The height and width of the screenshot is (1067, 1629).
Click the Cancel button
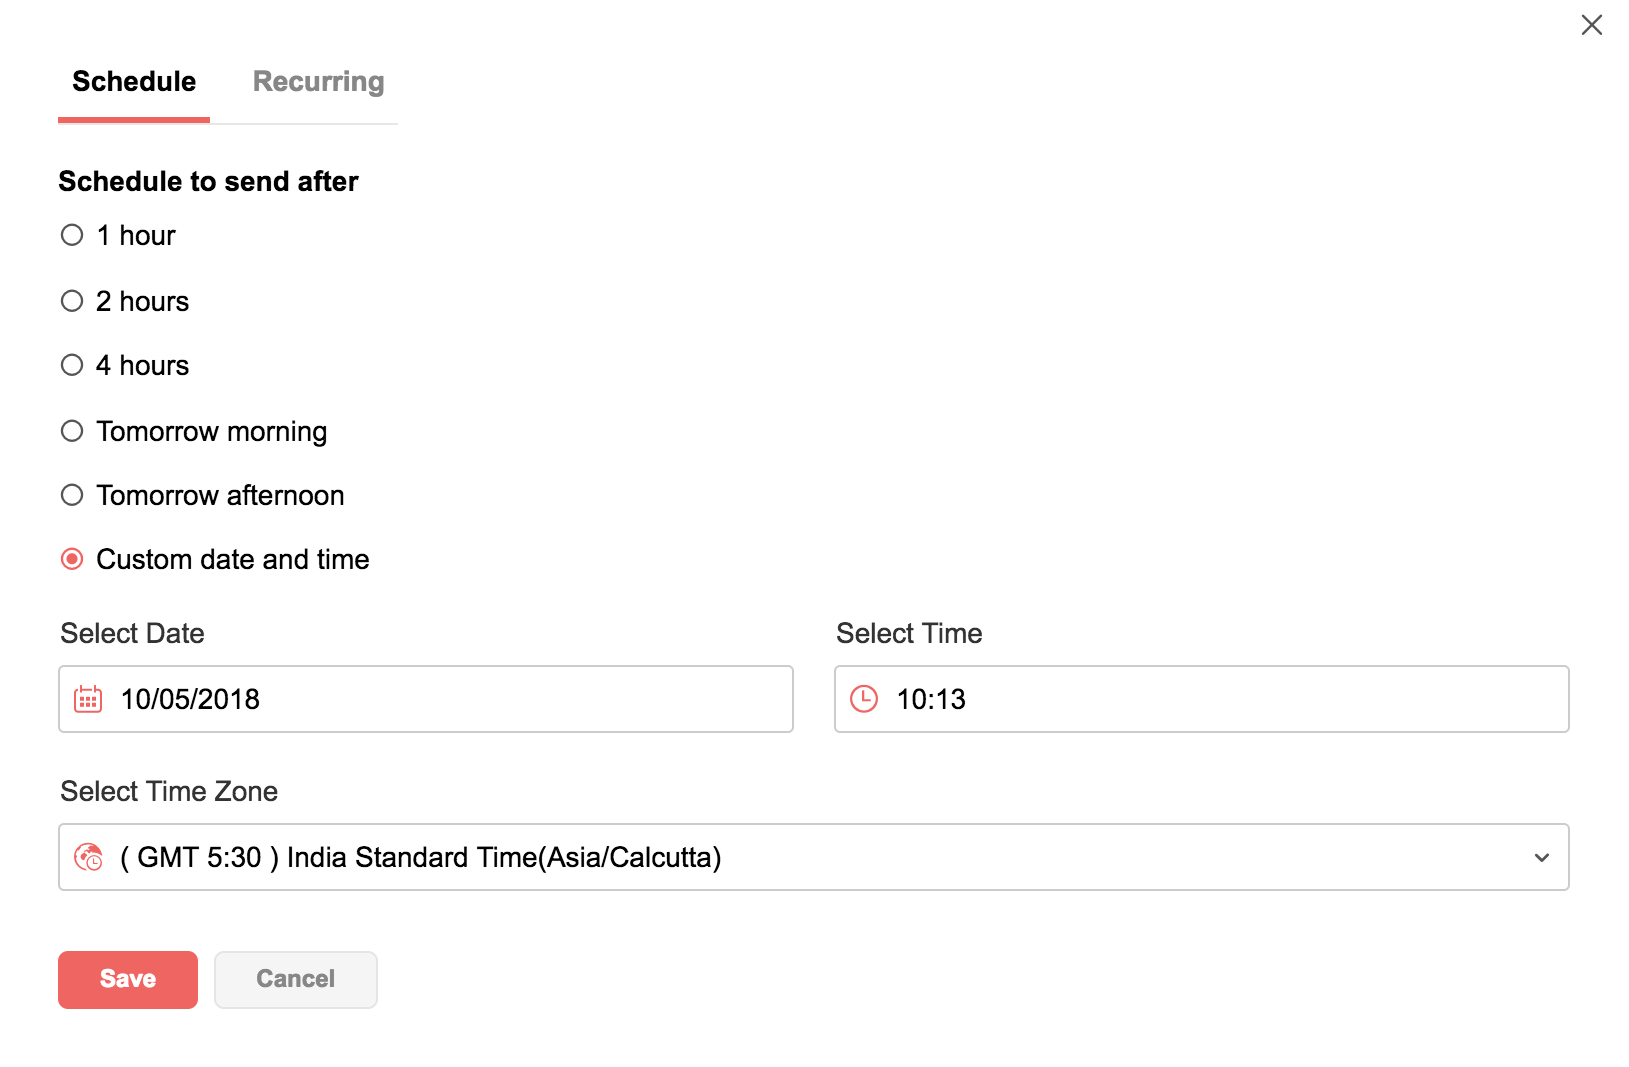[x=295, y=979]
